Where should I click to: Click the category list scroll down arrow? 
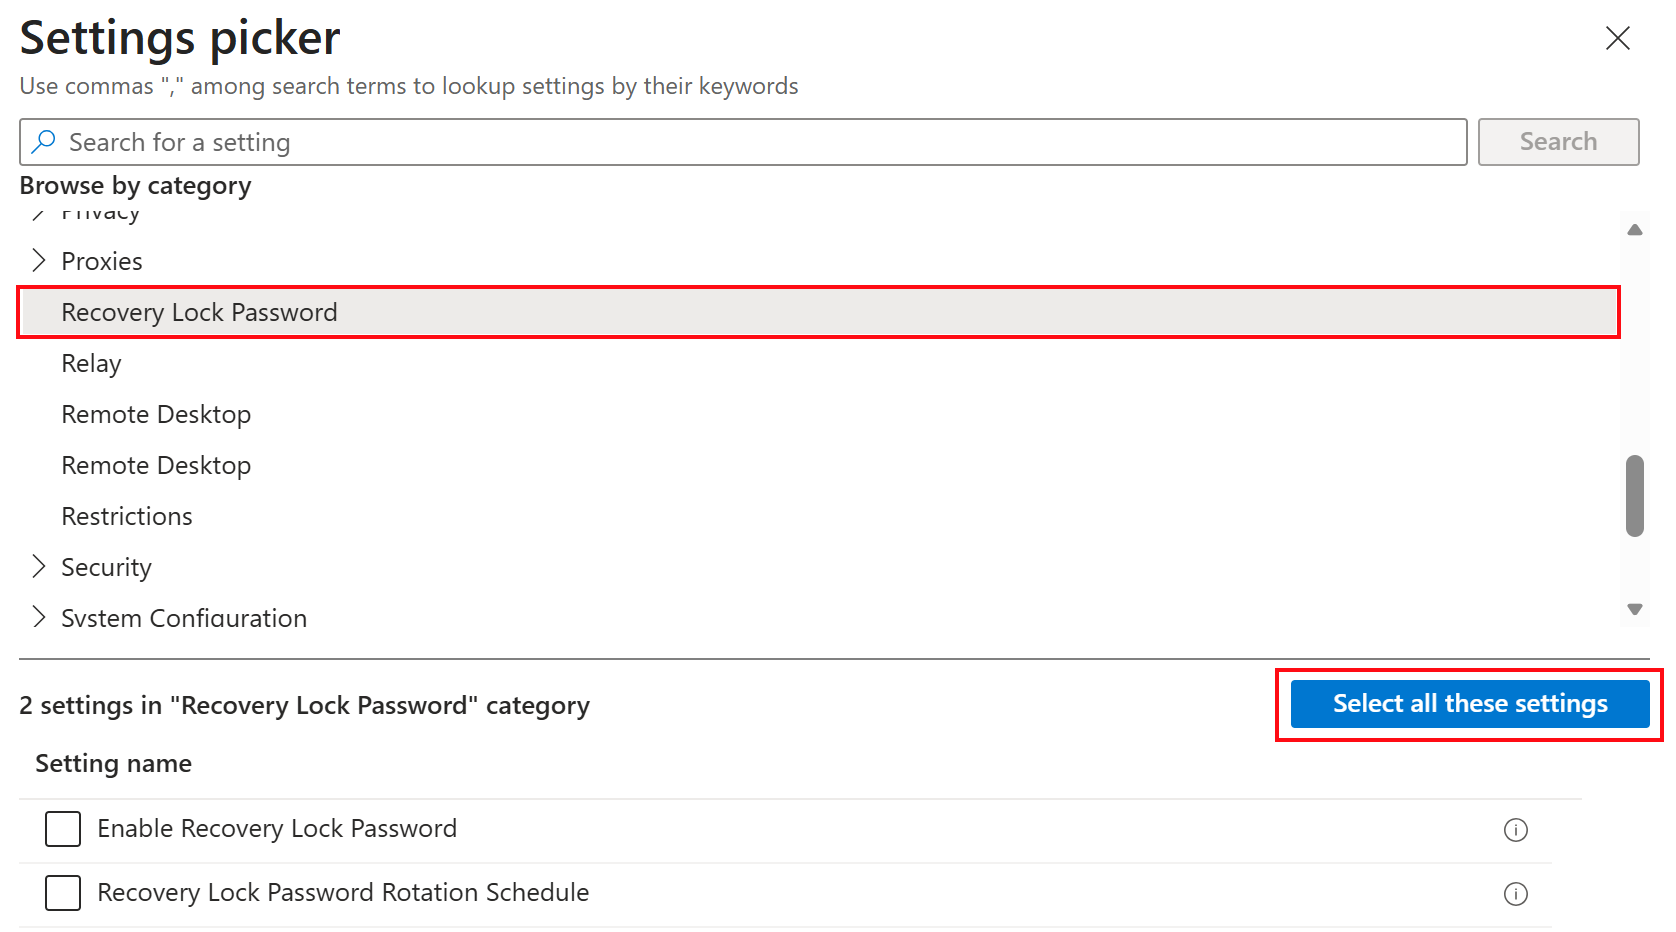[1635, 609]
